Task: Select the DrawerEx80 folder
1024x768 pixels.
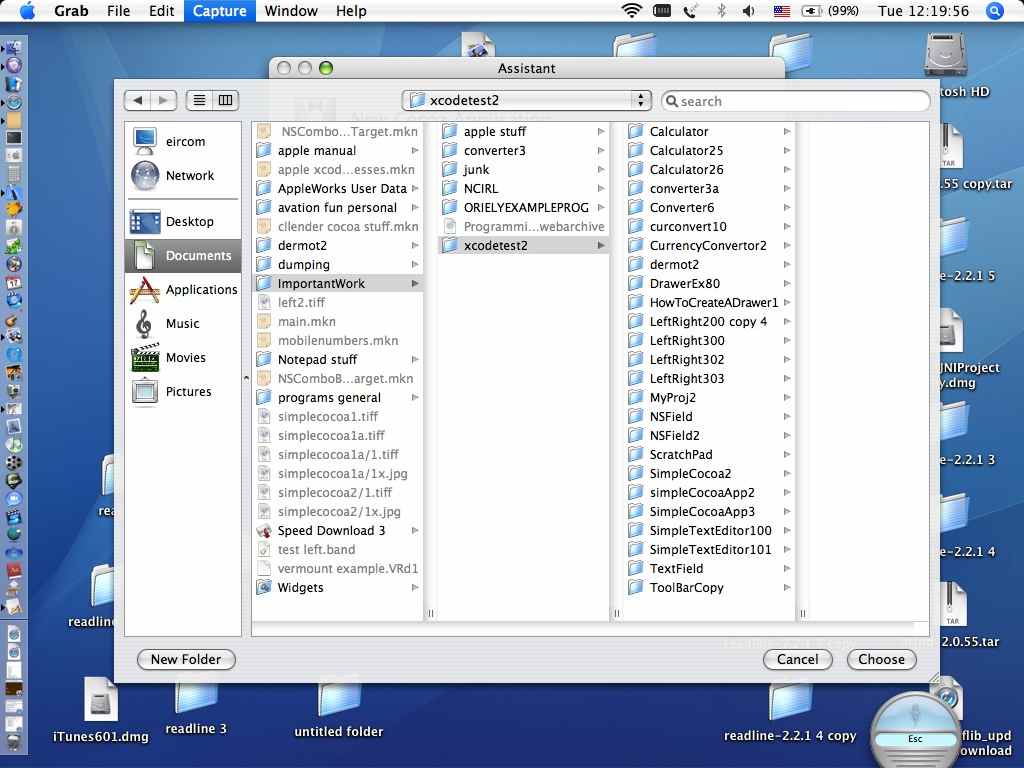Action: (x=709, y=283)
